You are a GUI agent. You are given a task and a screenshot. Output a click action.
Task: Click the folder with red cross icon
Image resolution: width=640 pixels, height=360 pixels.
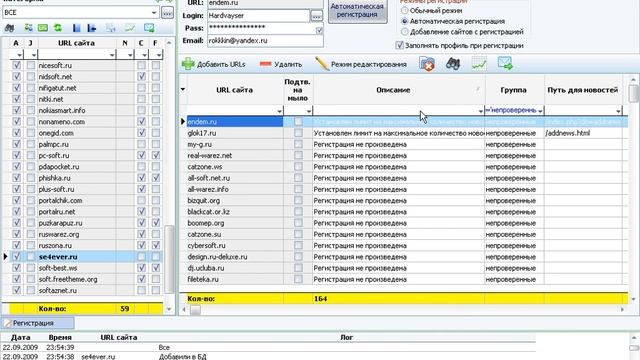point(427,64)
